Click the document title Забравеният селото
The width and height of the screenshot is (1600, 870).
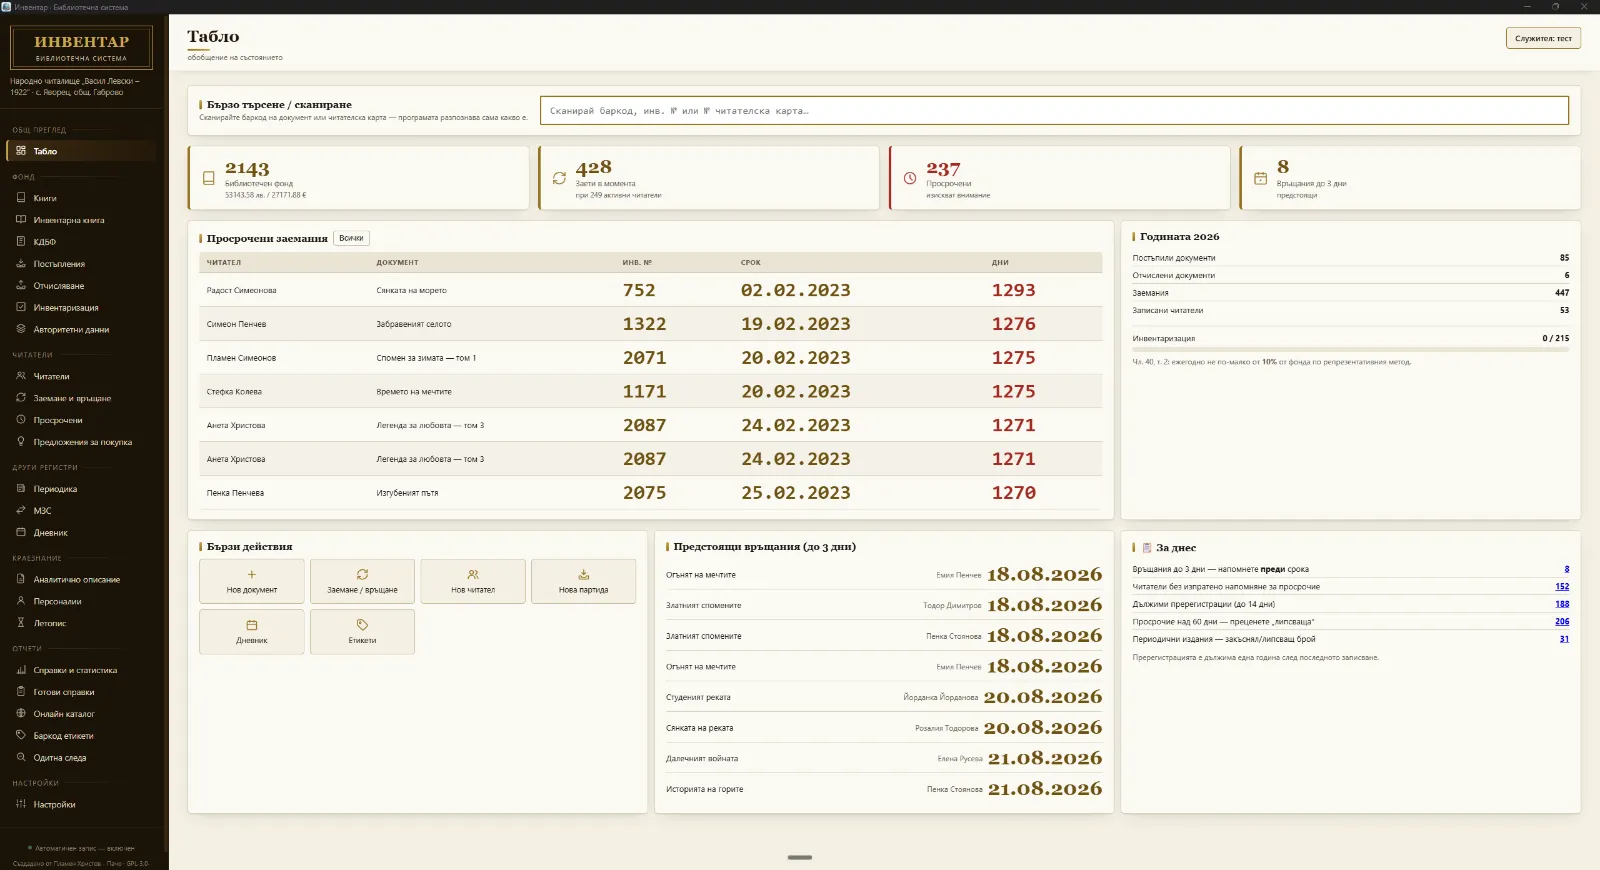[414, 324]
